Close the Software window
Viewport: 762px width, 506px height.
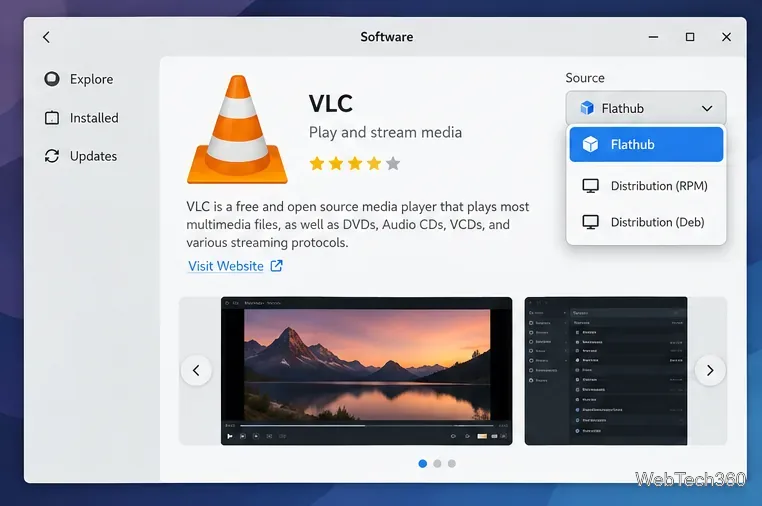727,37
